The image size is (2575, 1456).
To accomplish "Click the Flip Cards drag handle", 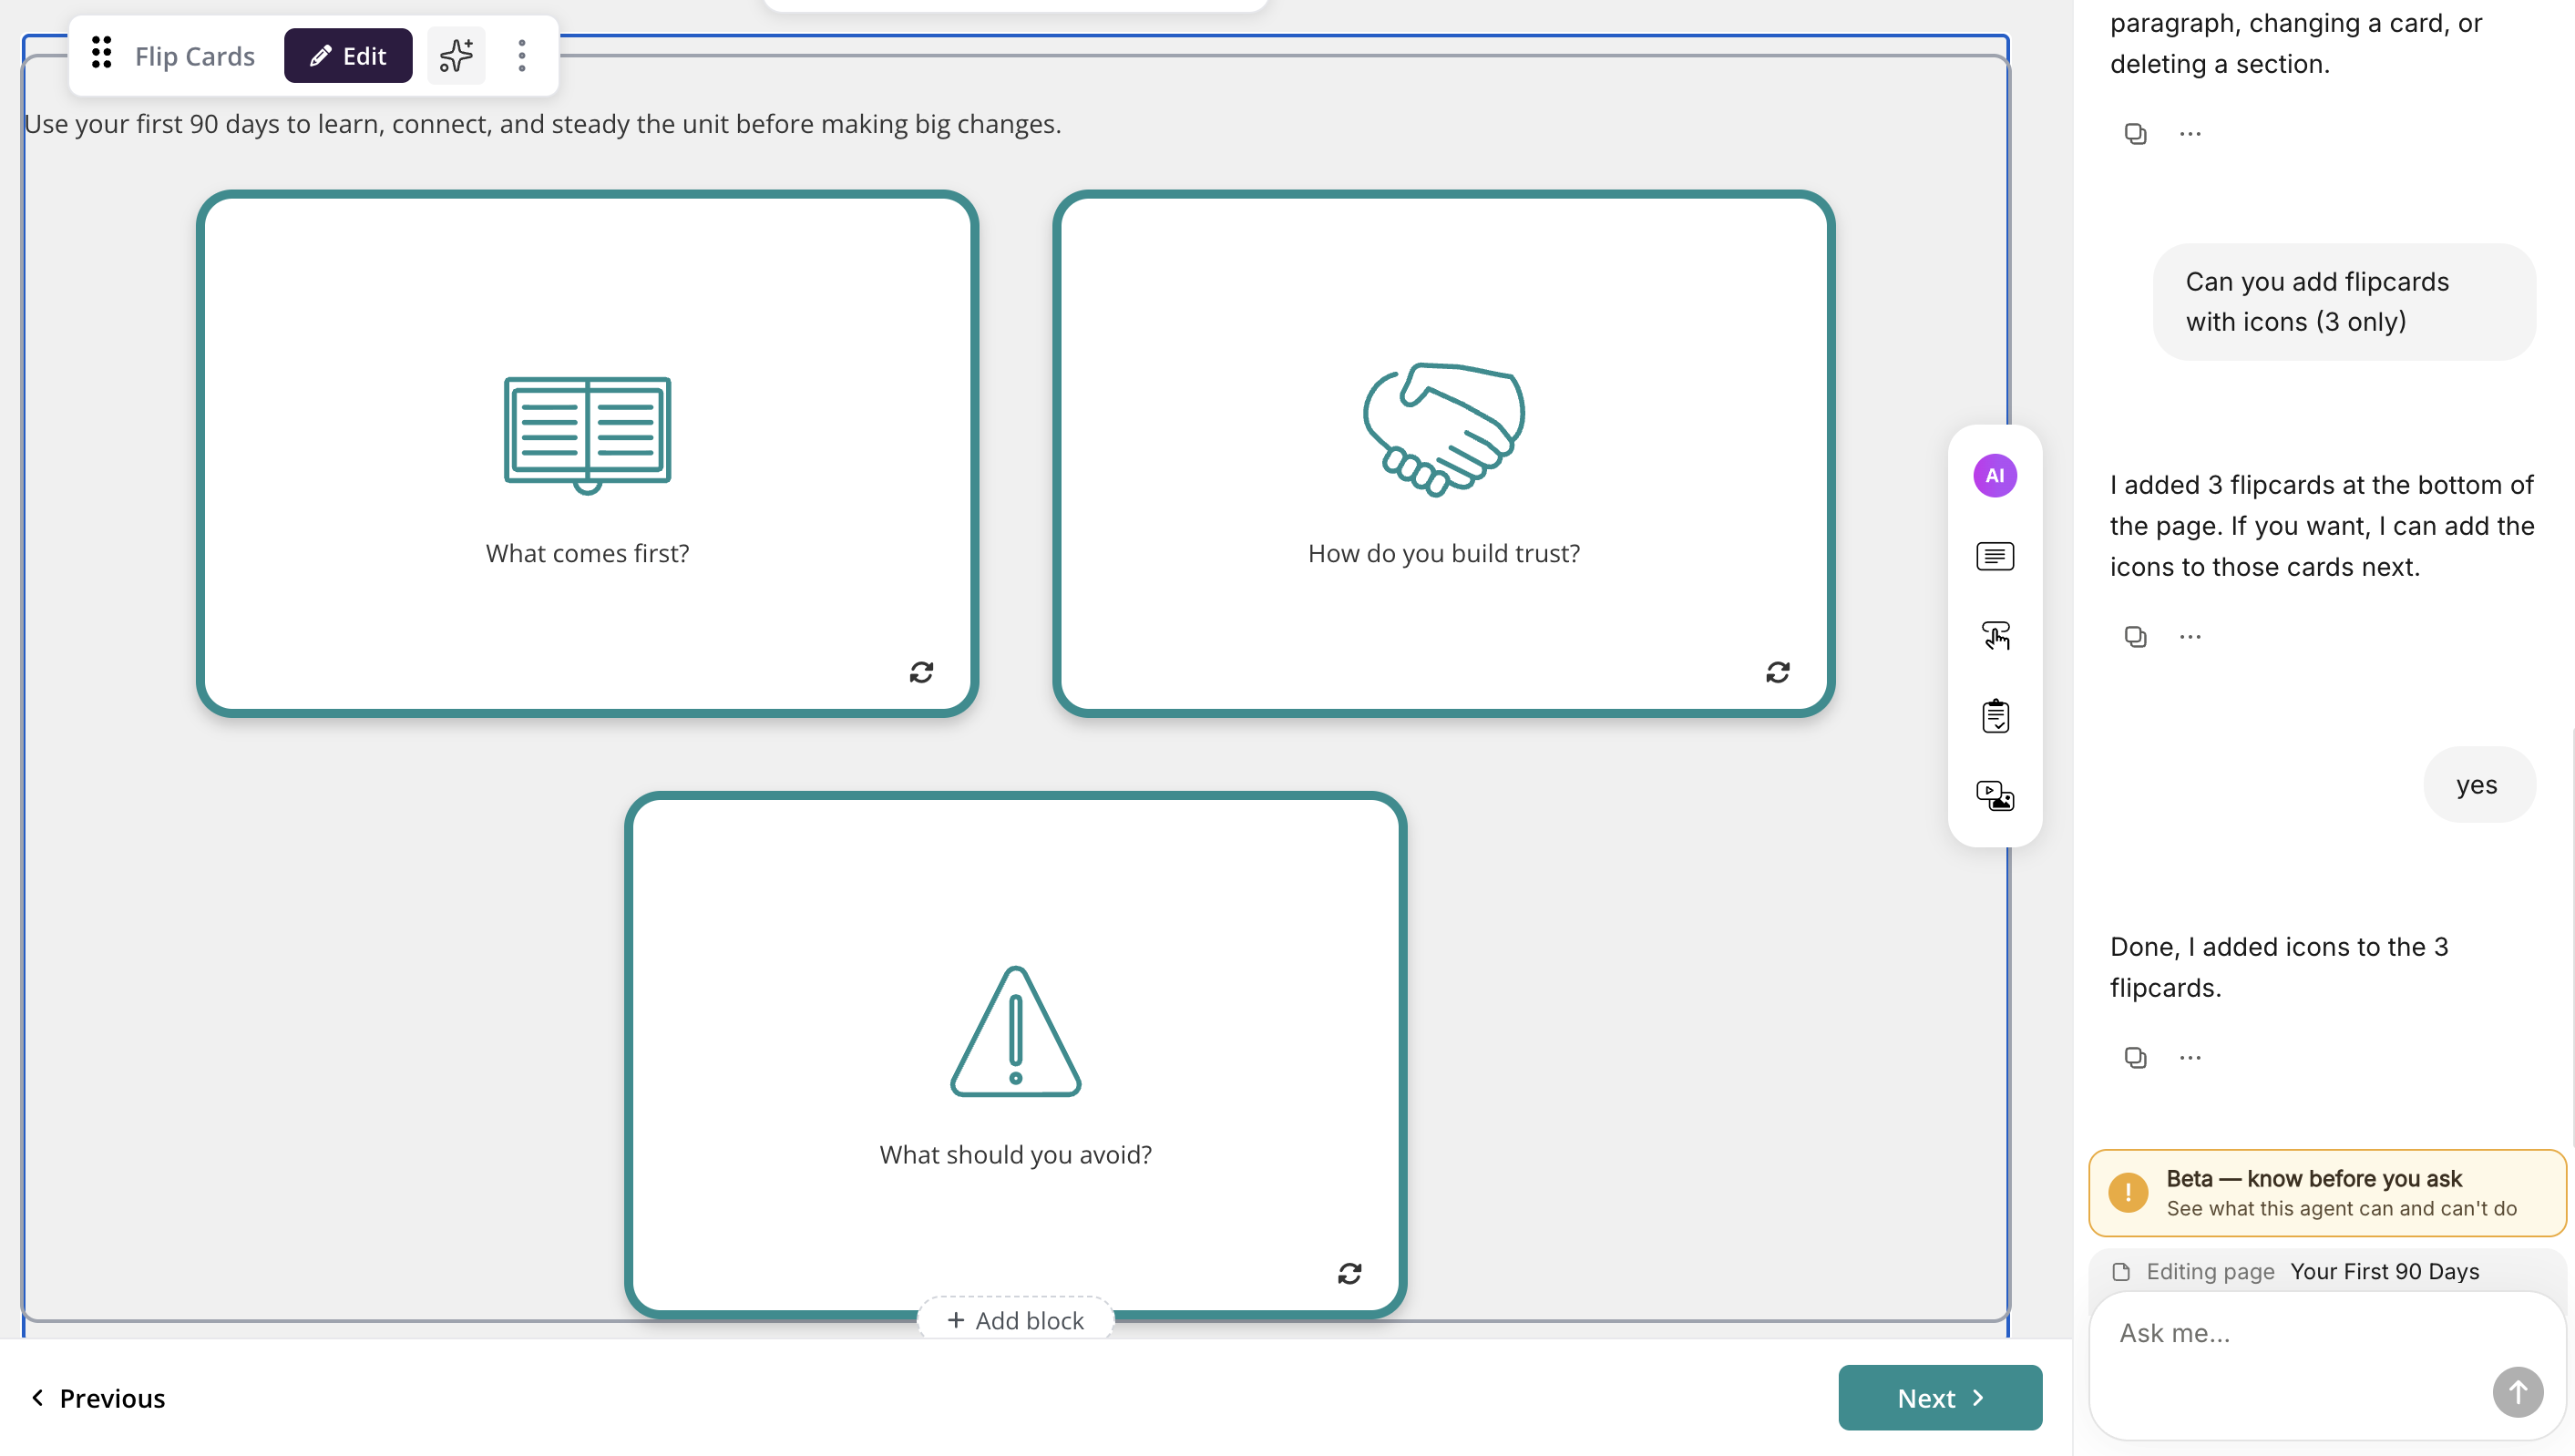I will pos(101,54).
